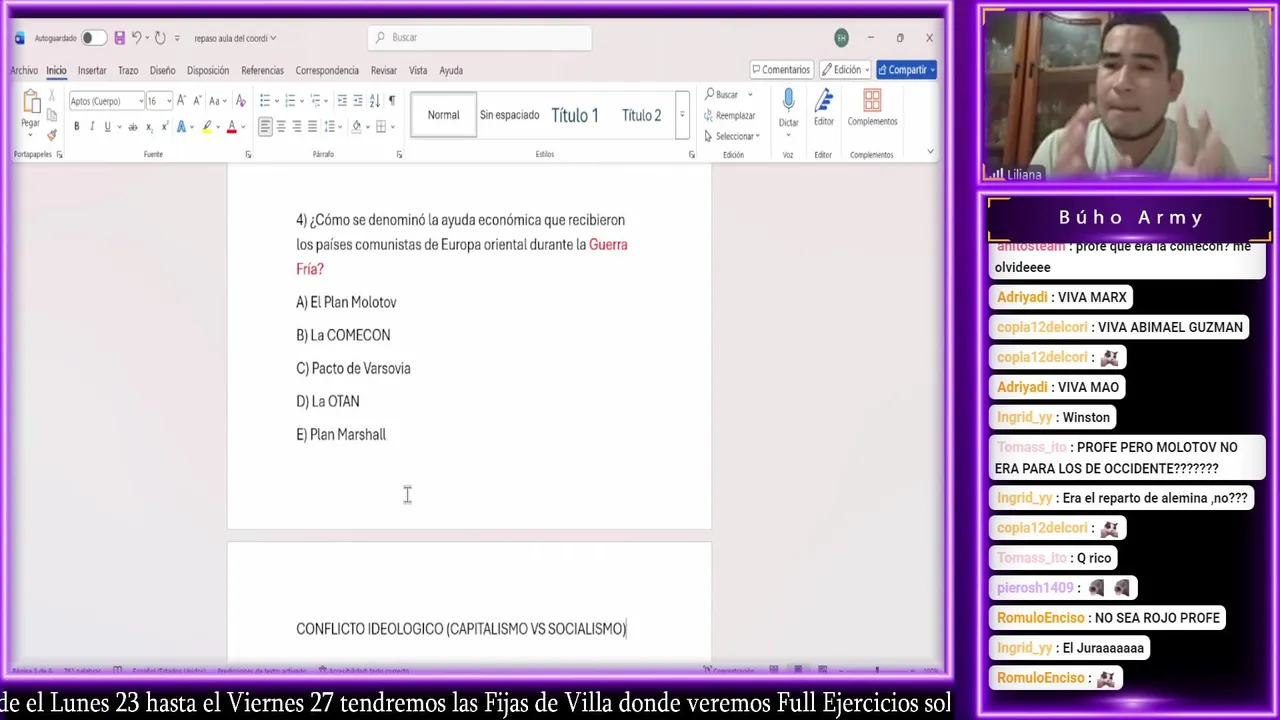The height and width of the screenshot is (720, 1280).
Task: Save the document with the floppy disk icon
Action: pos(119,38)
